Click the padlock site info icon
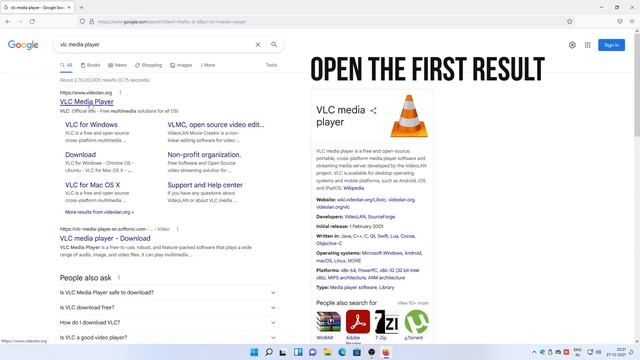Image resolution: width=640 pixels, height=360 pixels. [91, 22]
